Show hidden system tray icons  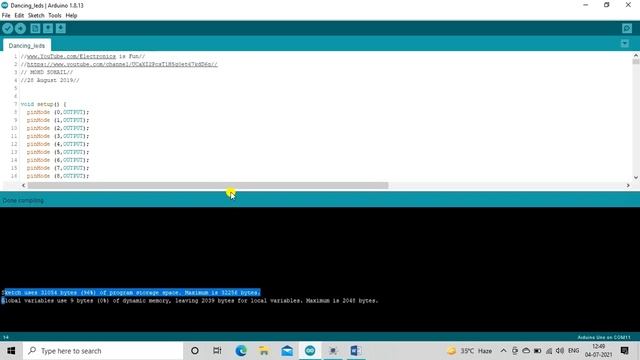point(503,351)
